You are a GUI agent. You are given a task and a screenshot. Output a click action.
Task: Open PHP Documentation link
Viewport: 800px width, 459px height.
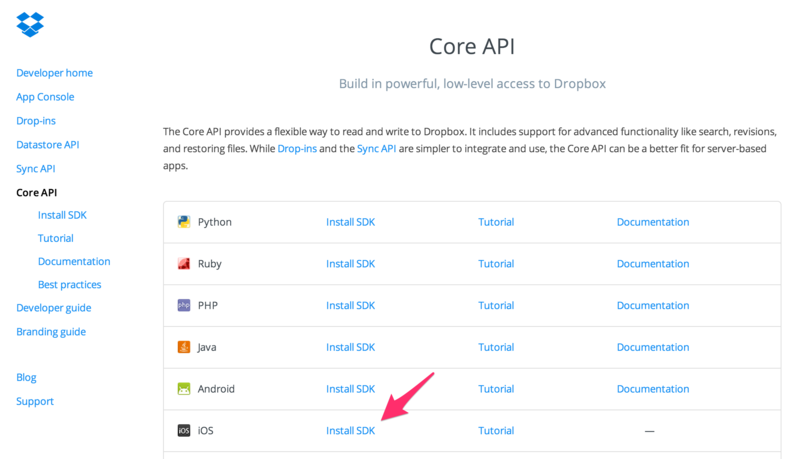653,305
